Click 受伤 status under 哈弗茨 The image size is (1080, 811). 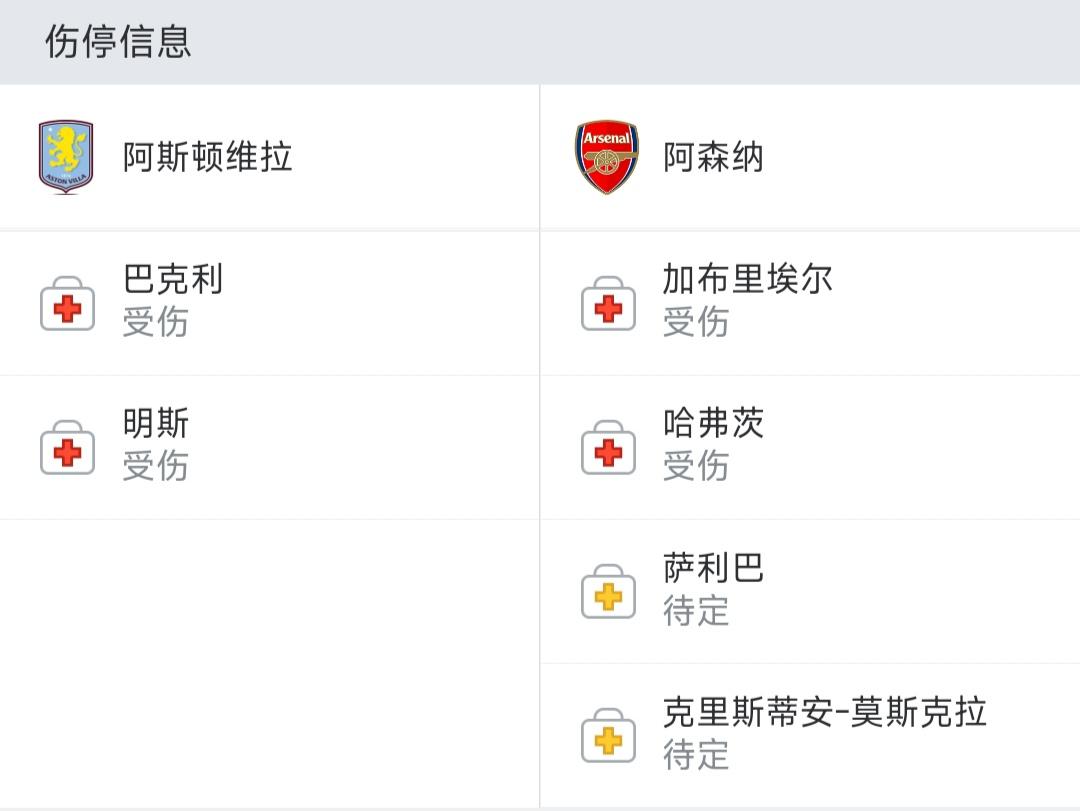(696, 466)
